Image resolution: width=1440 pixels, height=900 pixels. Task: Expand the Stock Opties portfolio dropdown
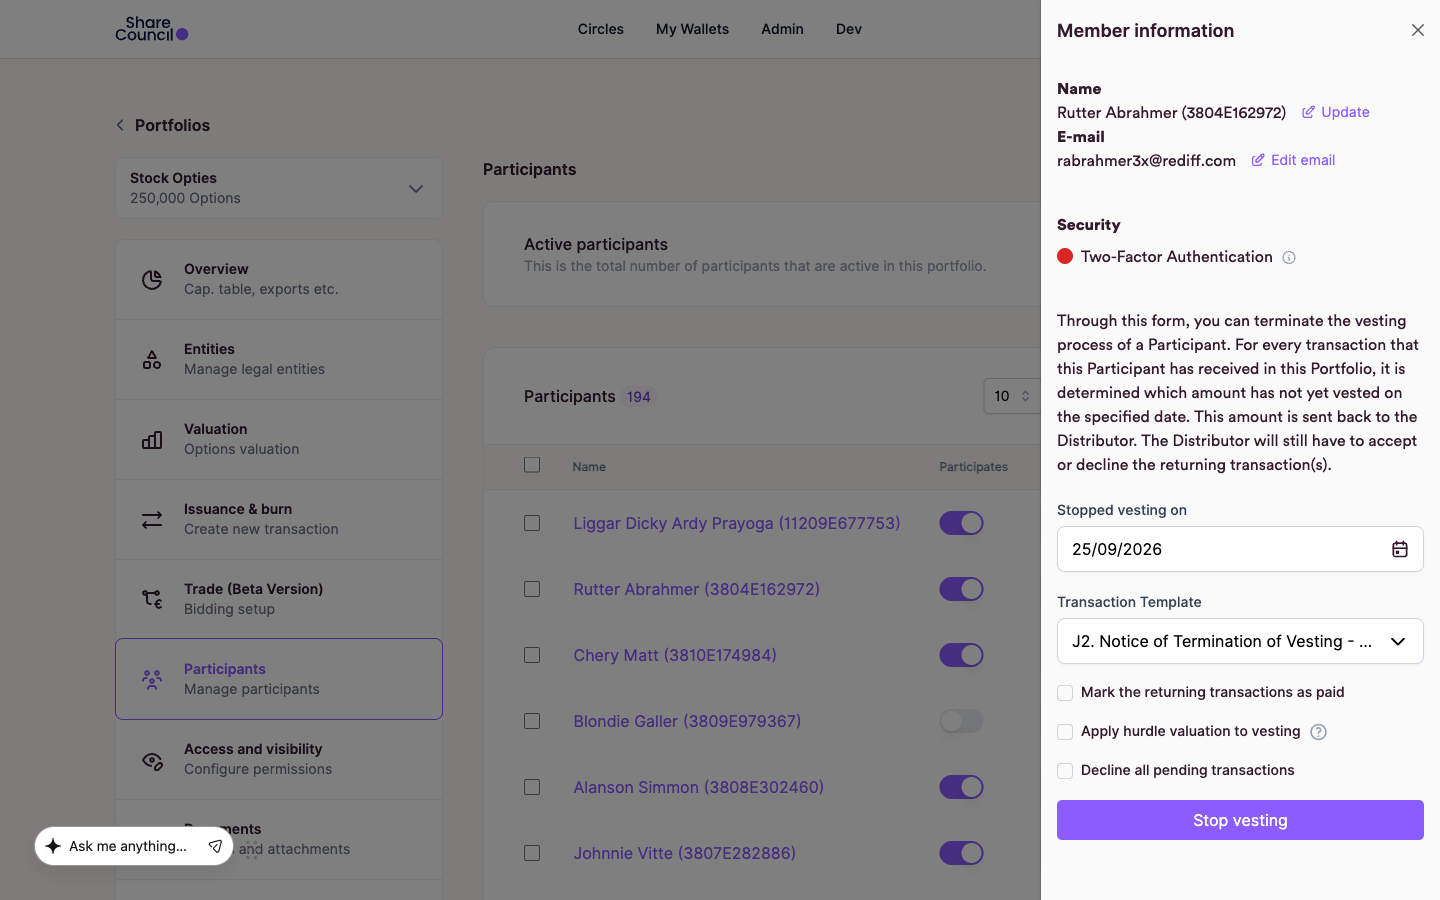[x=279, y=188]
